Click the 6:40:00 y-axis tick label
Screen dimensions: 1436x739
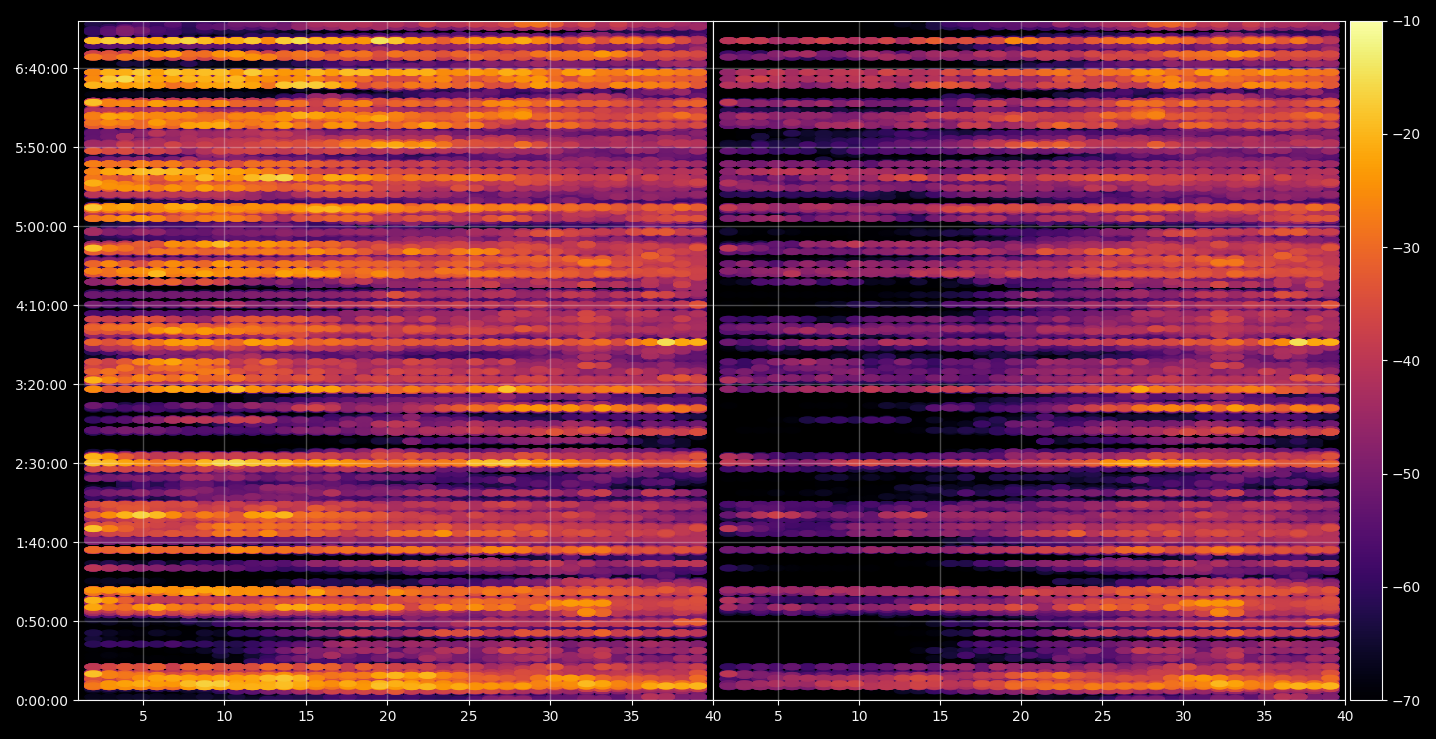point(42,69)
